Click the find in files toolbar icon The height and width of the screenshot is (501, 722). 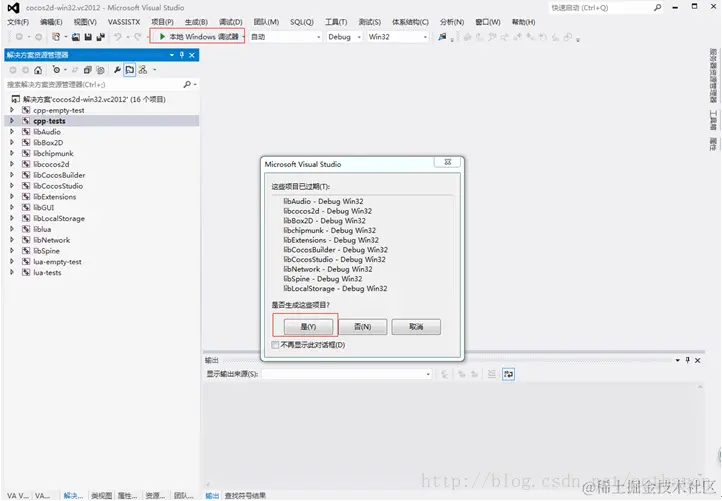[x=442, y=37]
